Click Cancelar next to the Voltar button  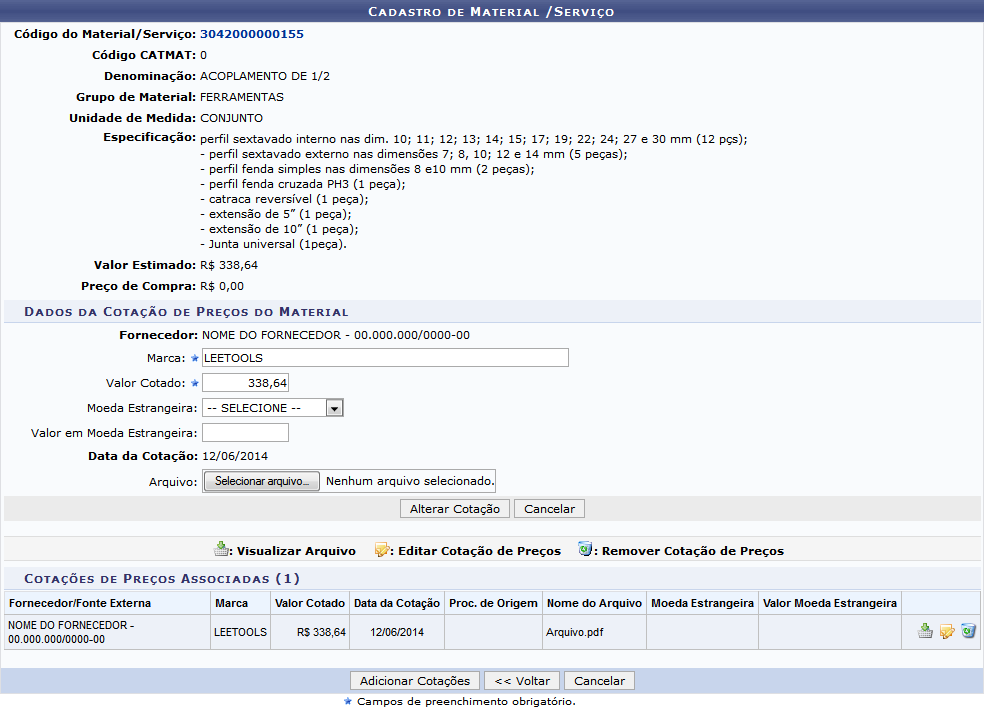[x=599, y=681]
